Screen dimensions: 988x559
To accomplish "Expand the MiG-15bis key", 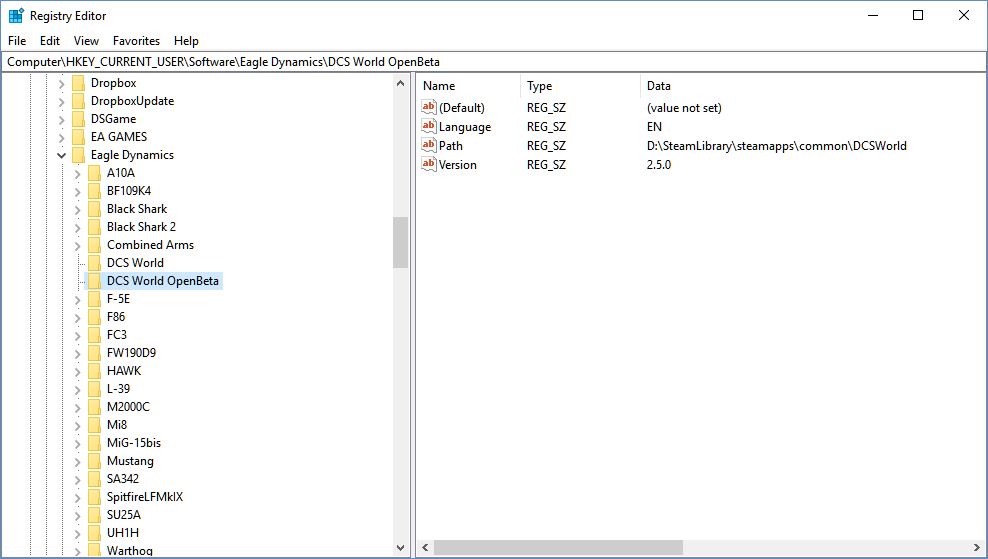I will (x=78, y=444).
